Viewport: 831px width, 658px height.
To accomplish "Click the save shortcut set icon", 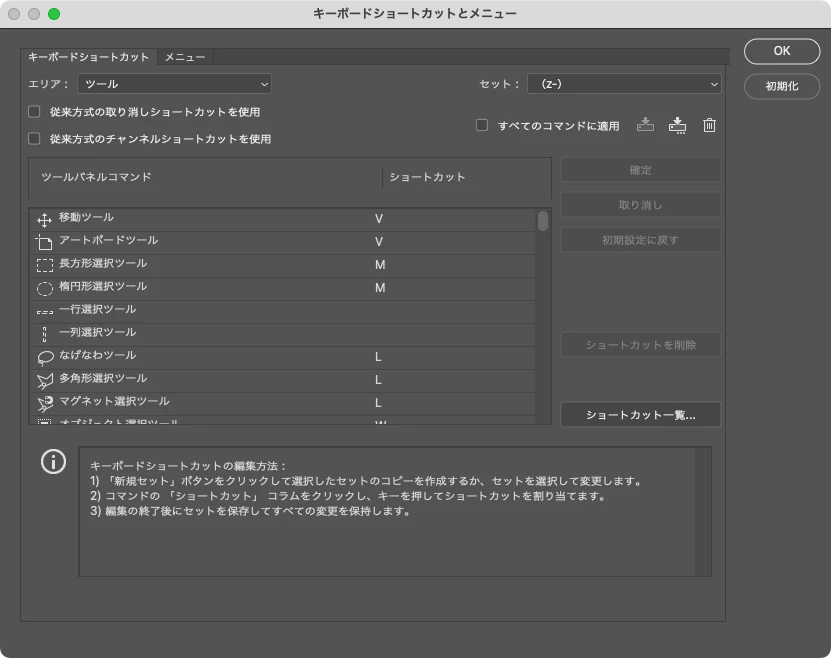I will 645,125.
